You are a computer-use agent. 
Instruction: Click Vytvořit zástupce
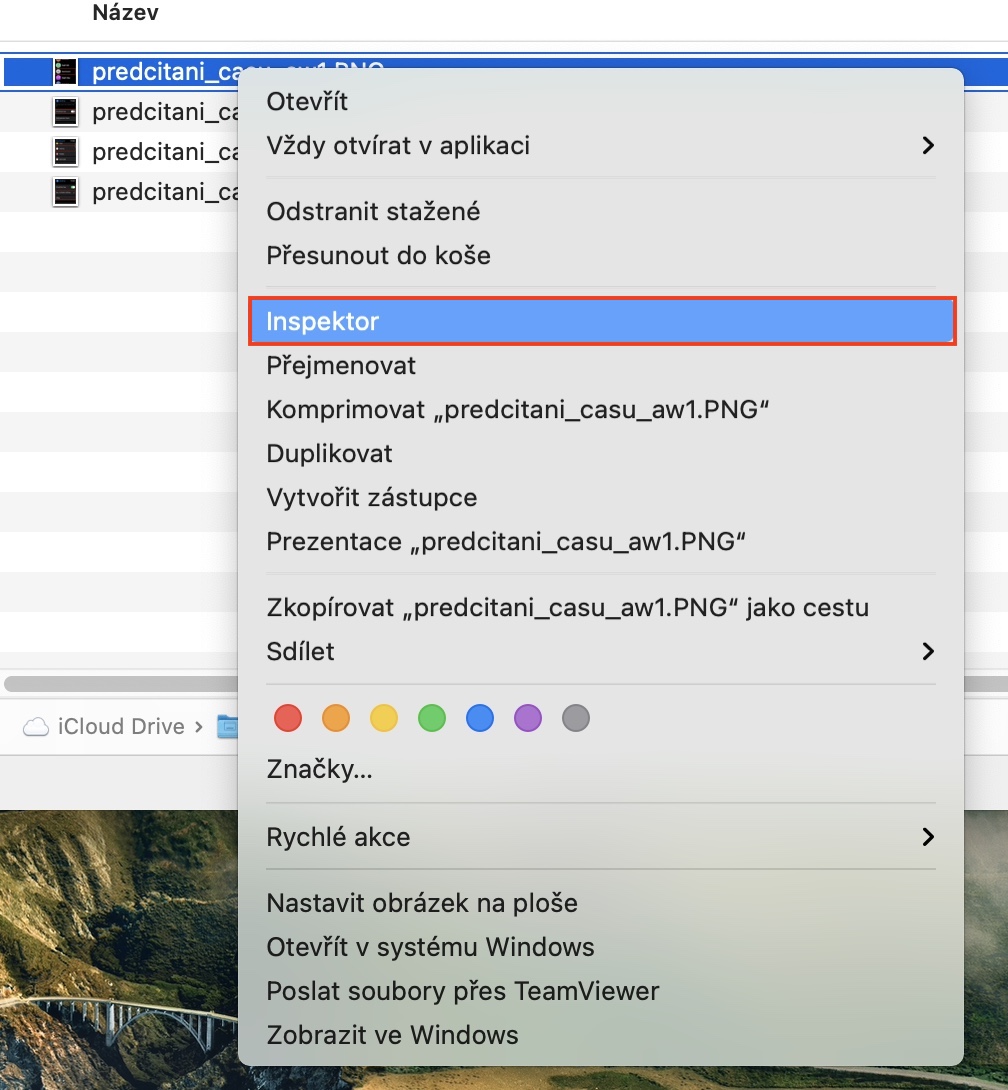tap(601, 497)
